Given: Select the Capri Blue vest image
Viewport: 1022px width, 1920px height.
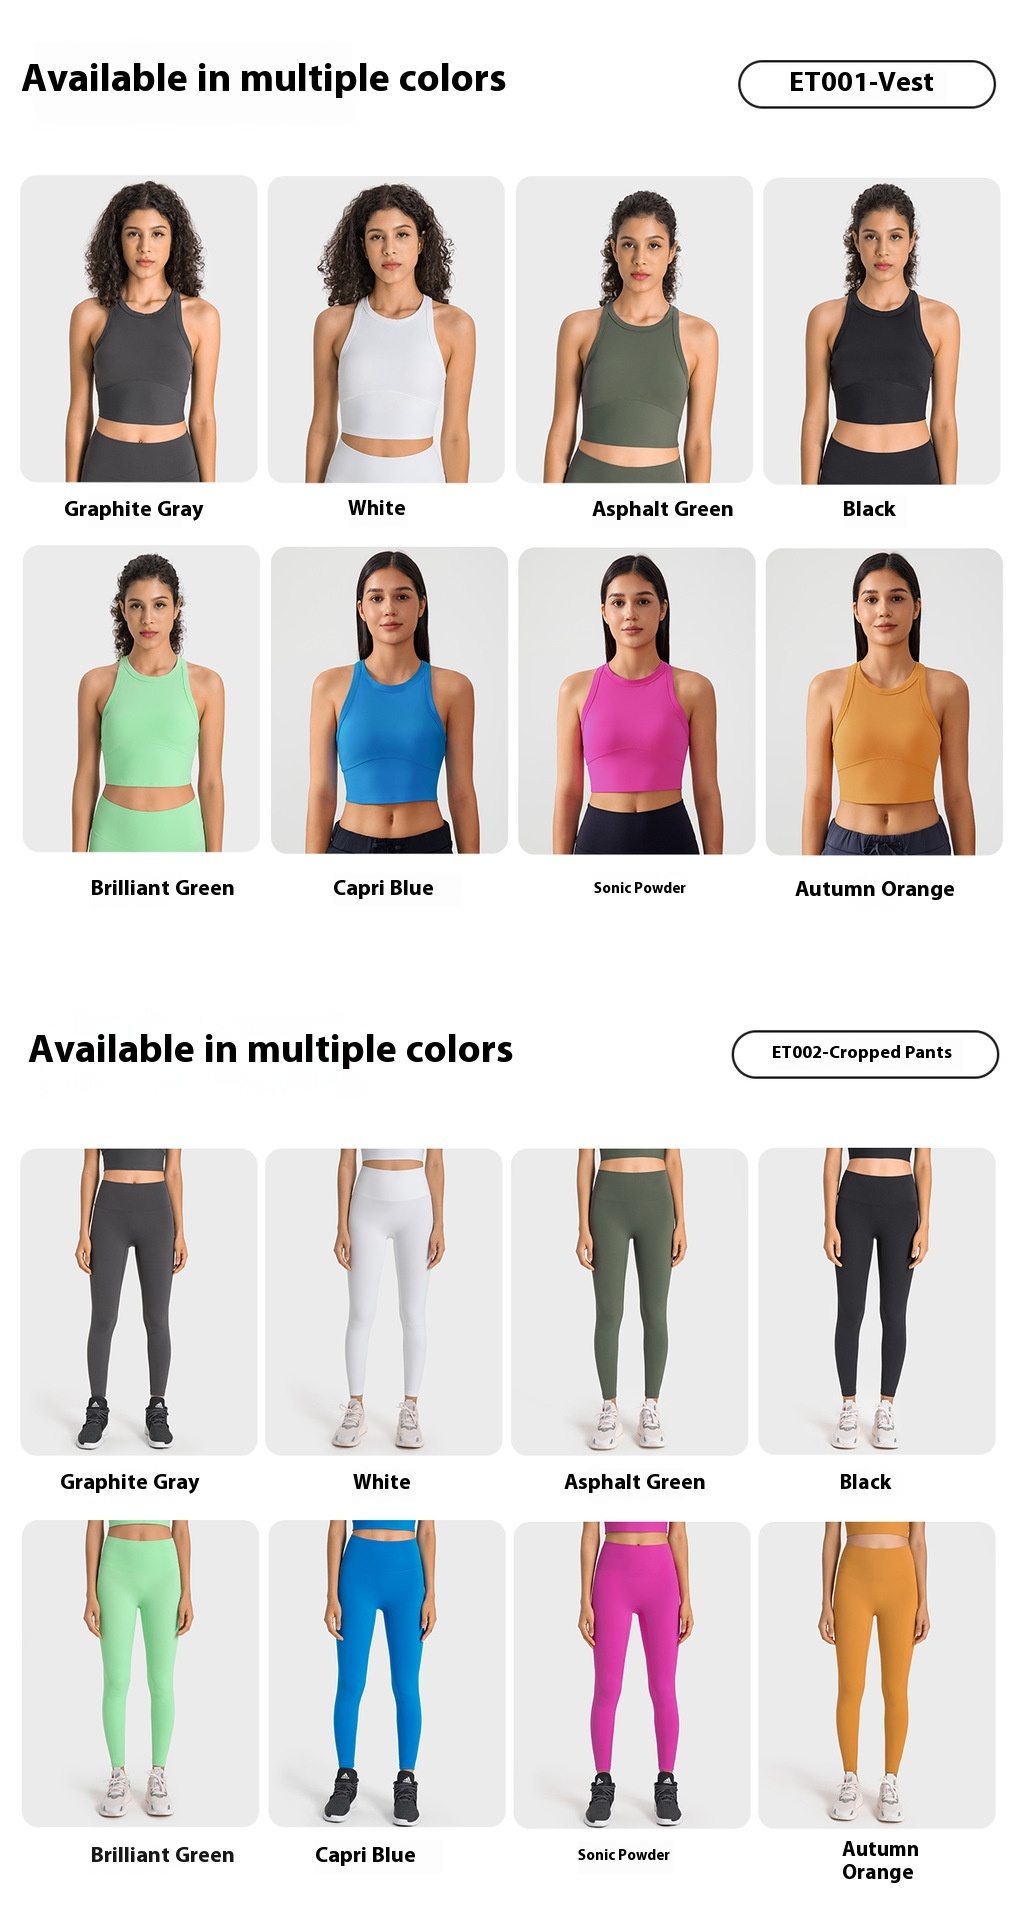Looking at the screenshot, I should click(x=389, y=700).
